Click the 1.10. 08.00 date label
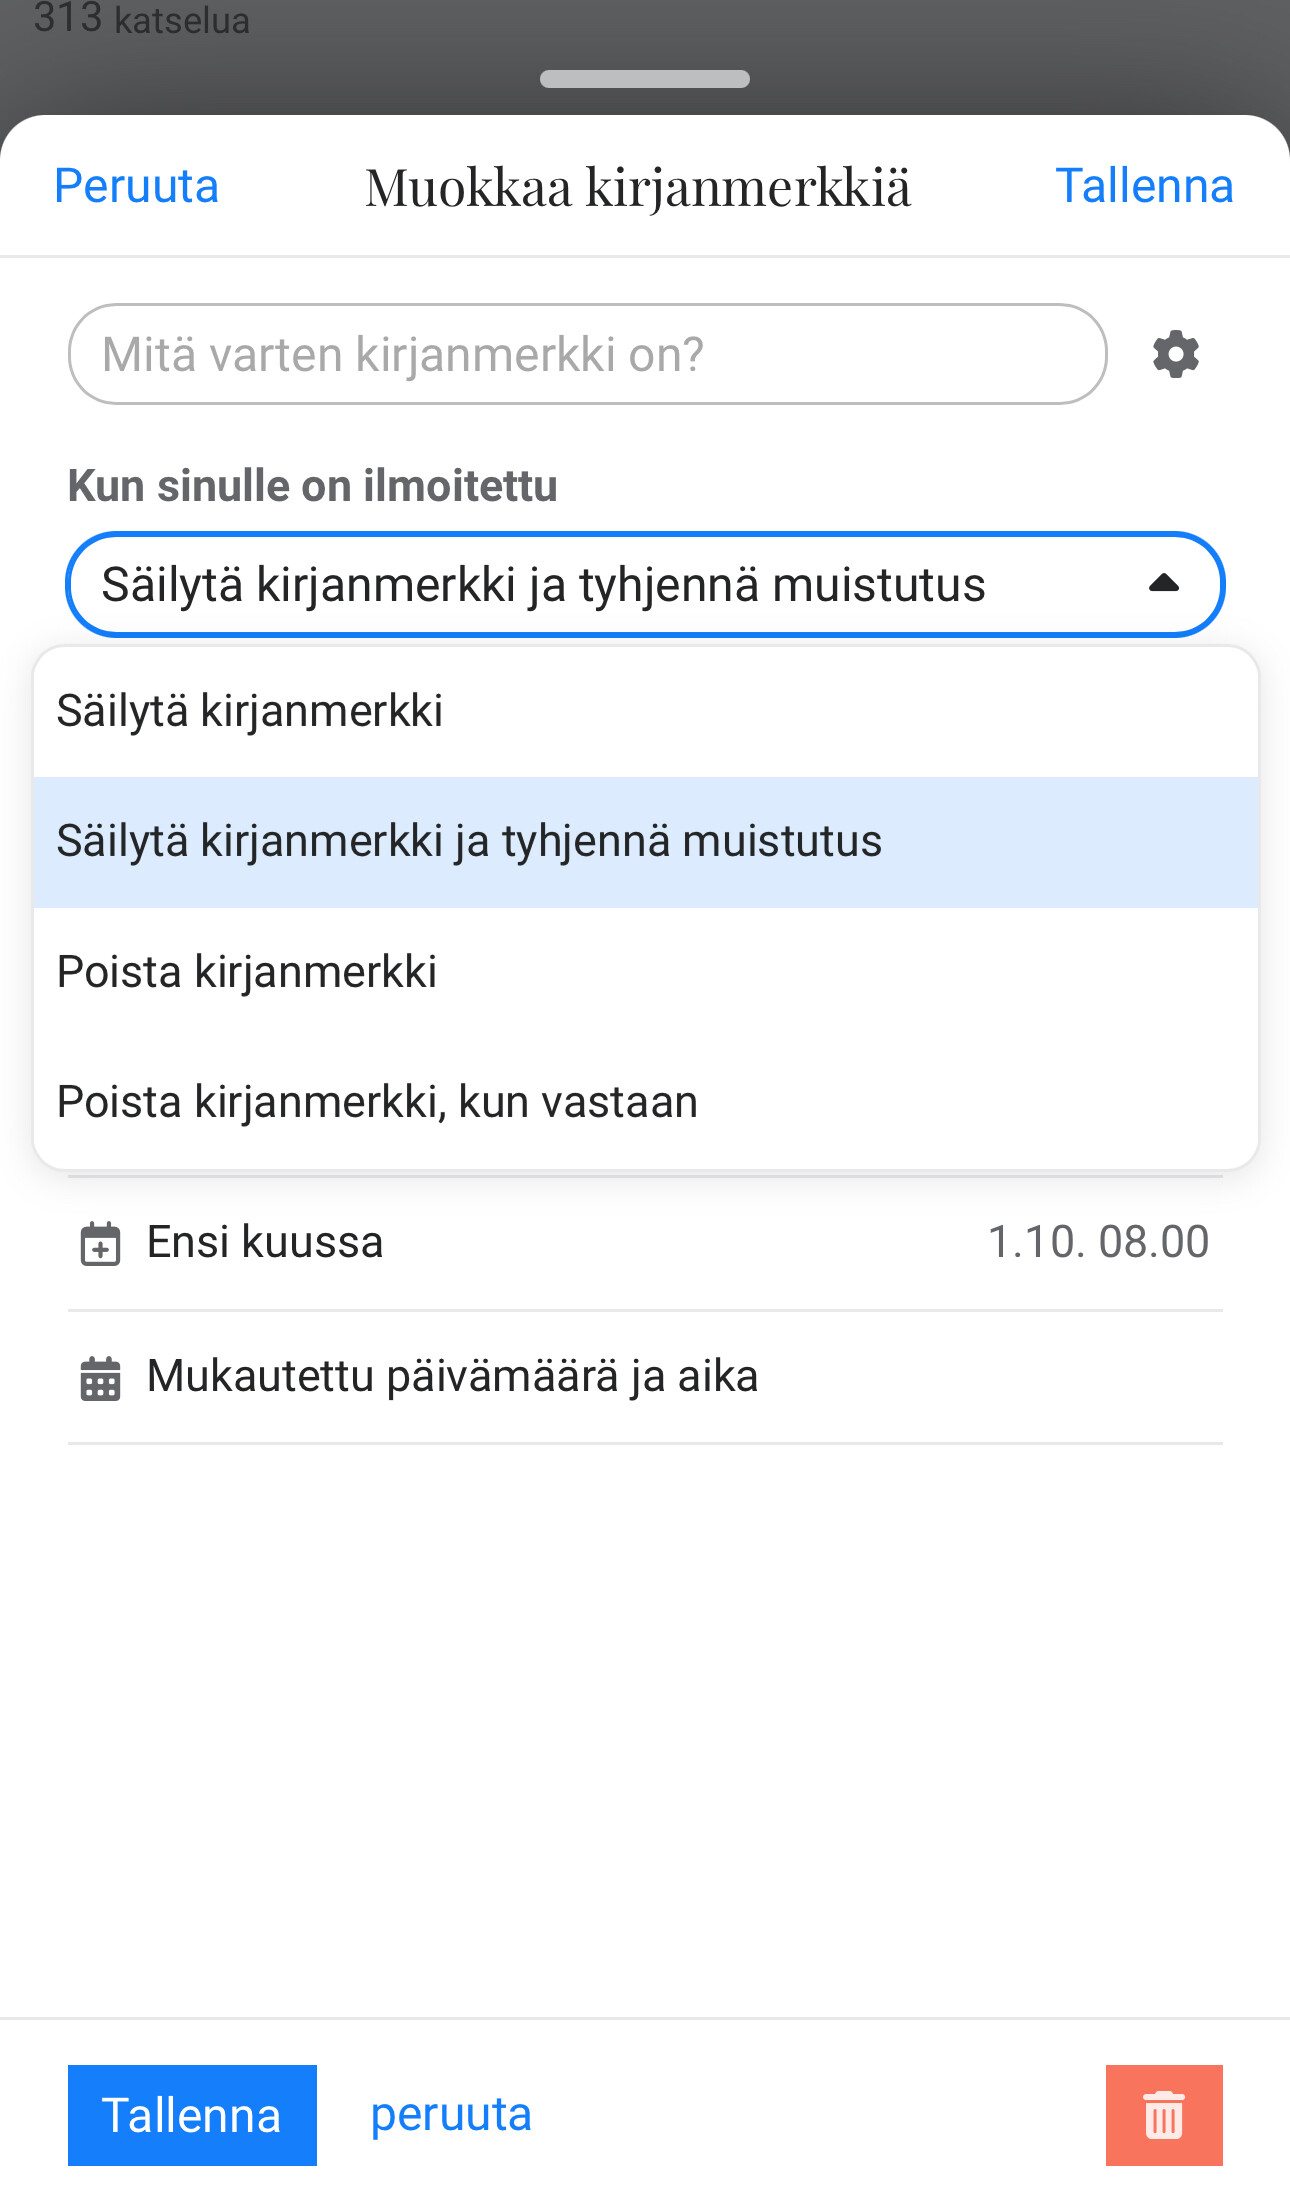The image size is (1290, 2211). coord(1098,1242)
